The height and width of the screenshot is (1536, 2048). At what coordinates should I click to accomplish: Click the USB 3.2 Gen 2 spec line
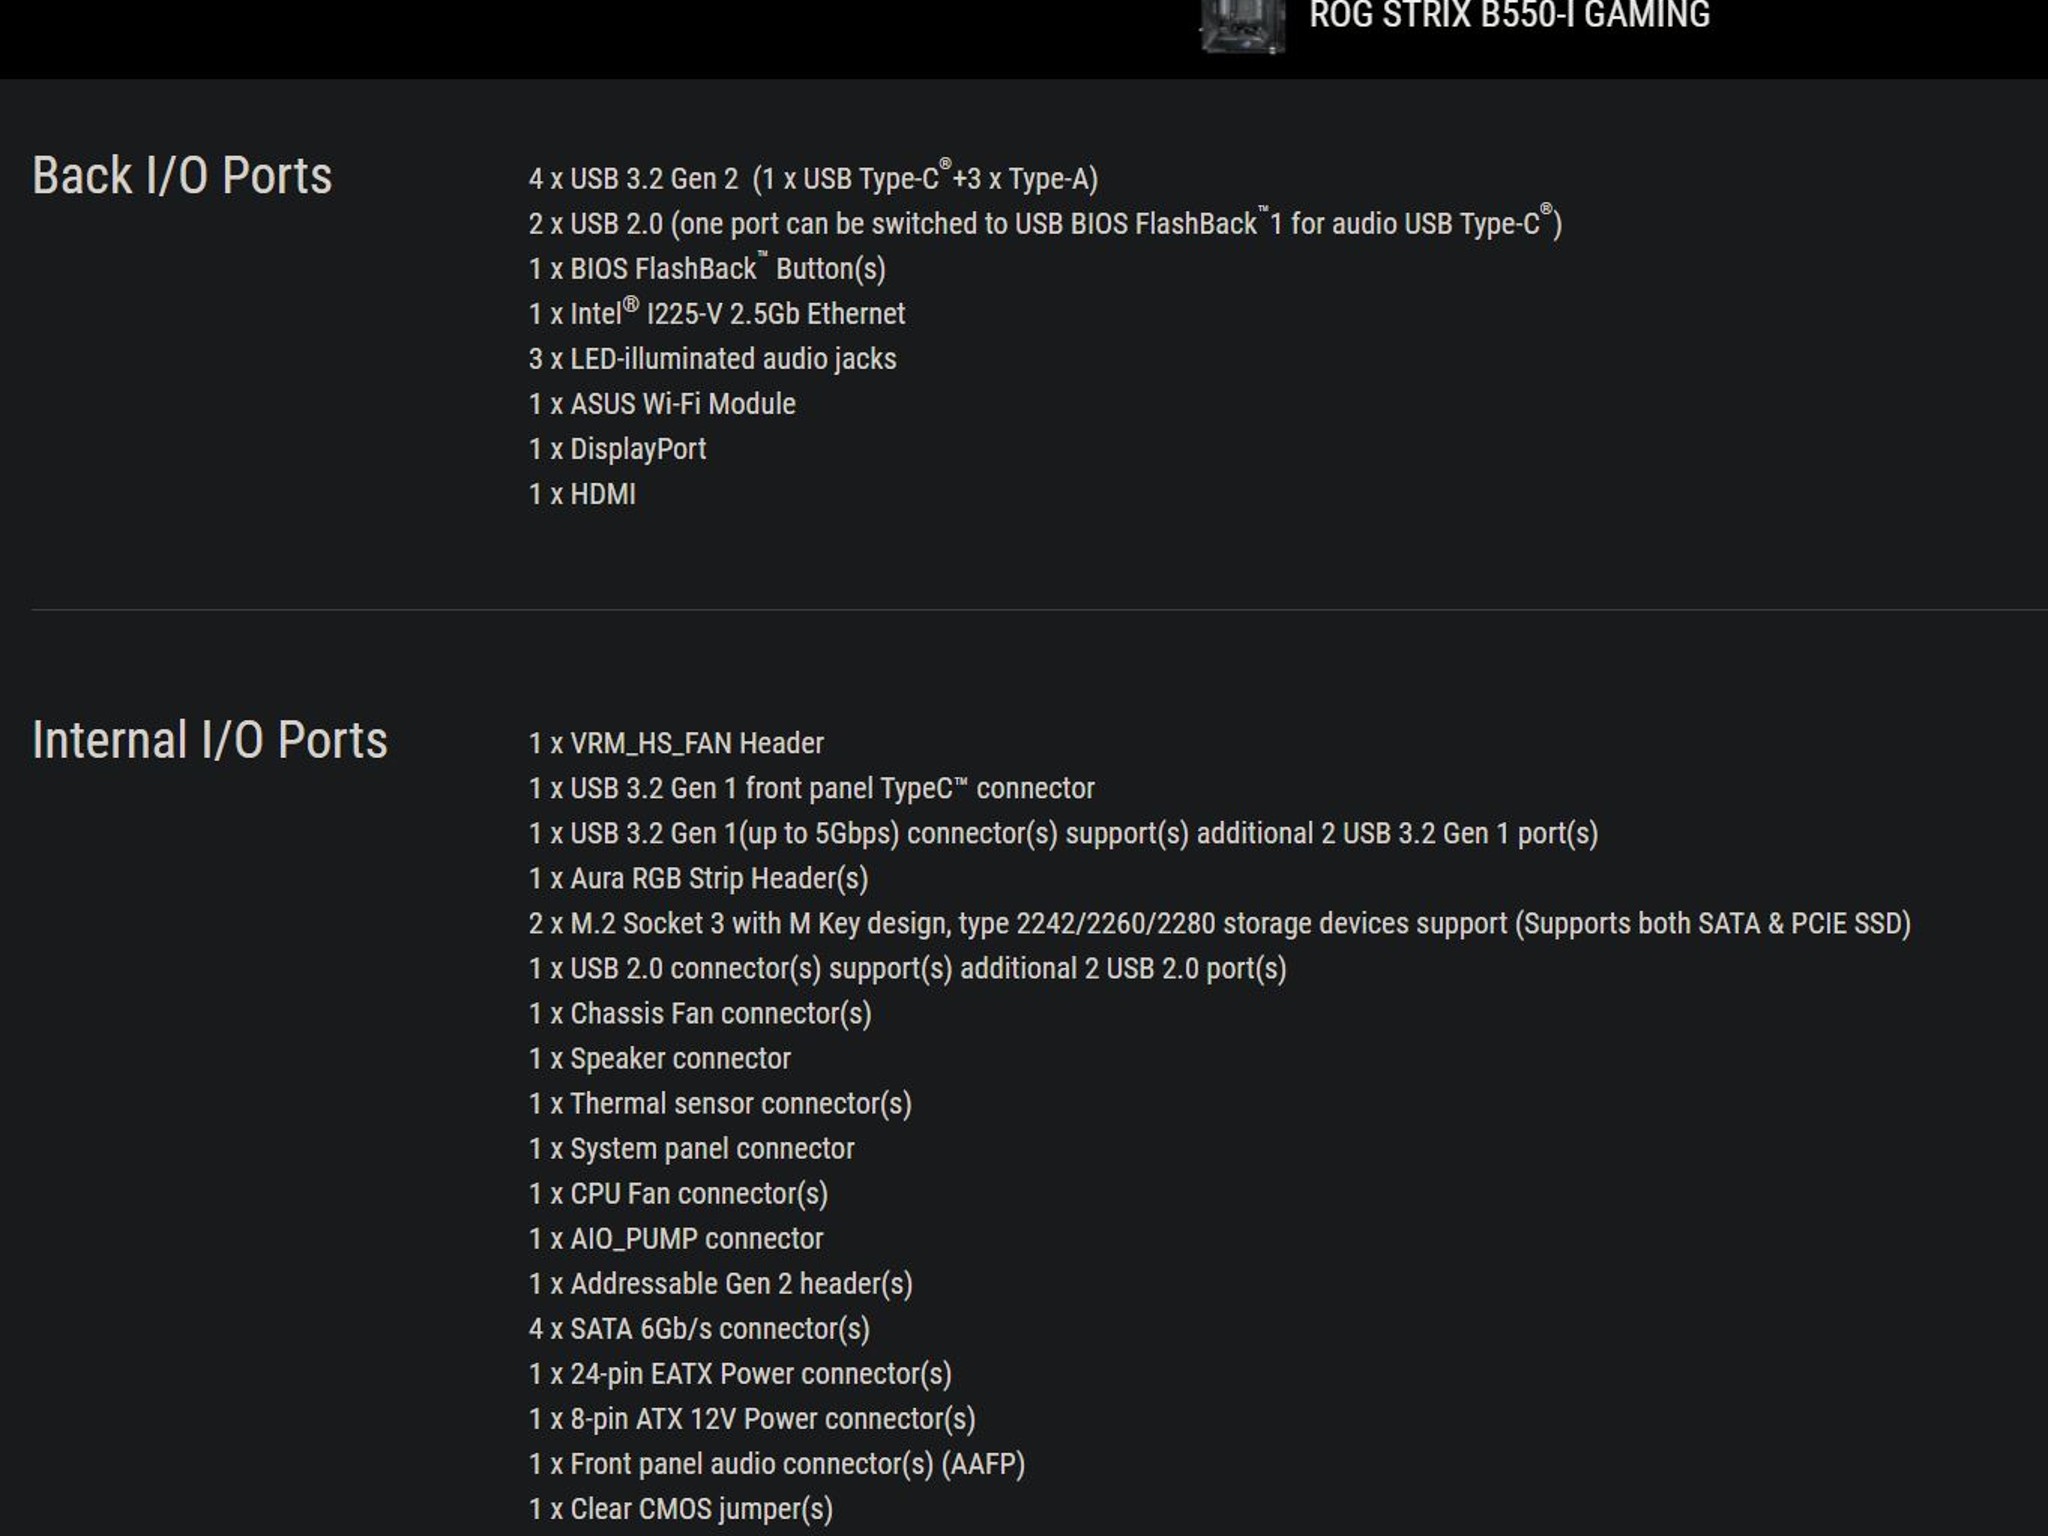813,179
